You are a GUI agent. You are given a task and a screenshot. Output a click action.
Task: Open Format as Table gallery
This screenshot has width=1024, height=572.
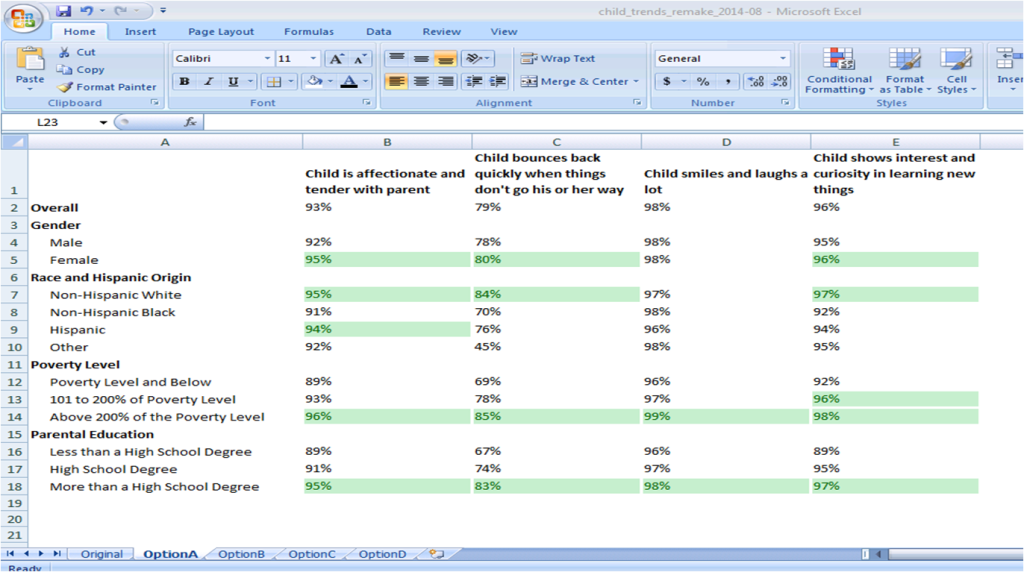904,71
